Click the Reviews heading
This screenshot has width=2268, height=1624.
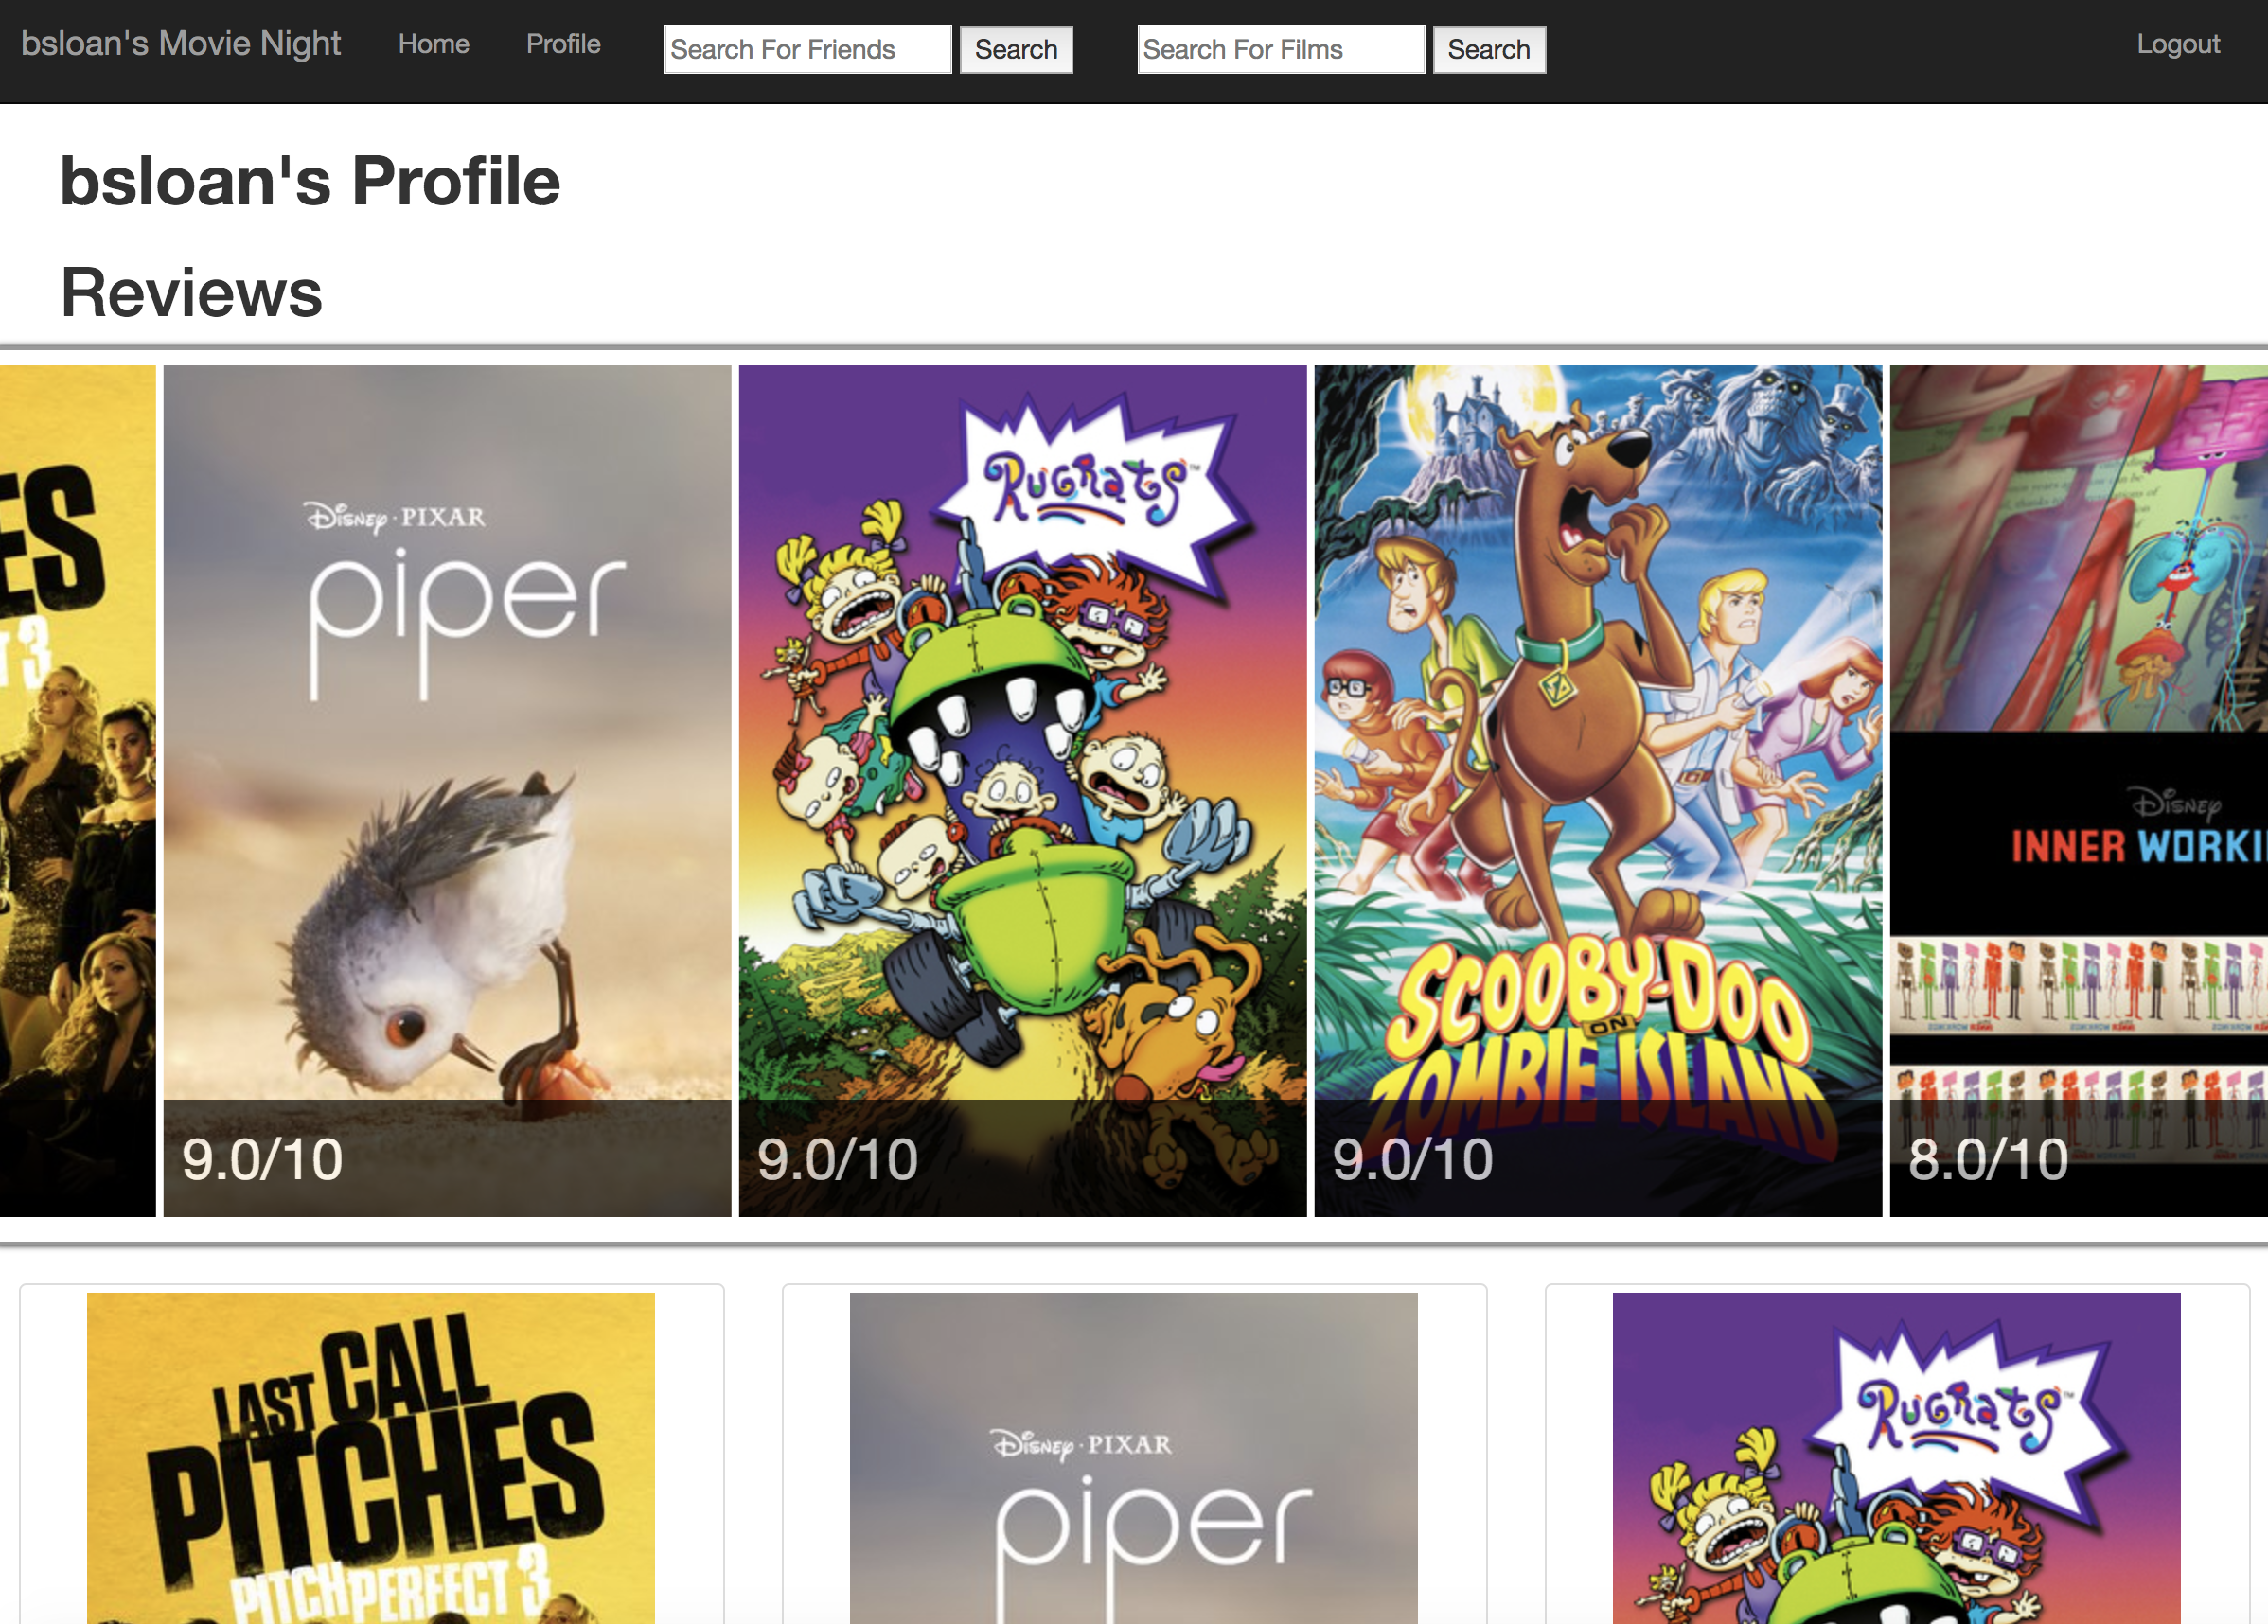[191, 292]
